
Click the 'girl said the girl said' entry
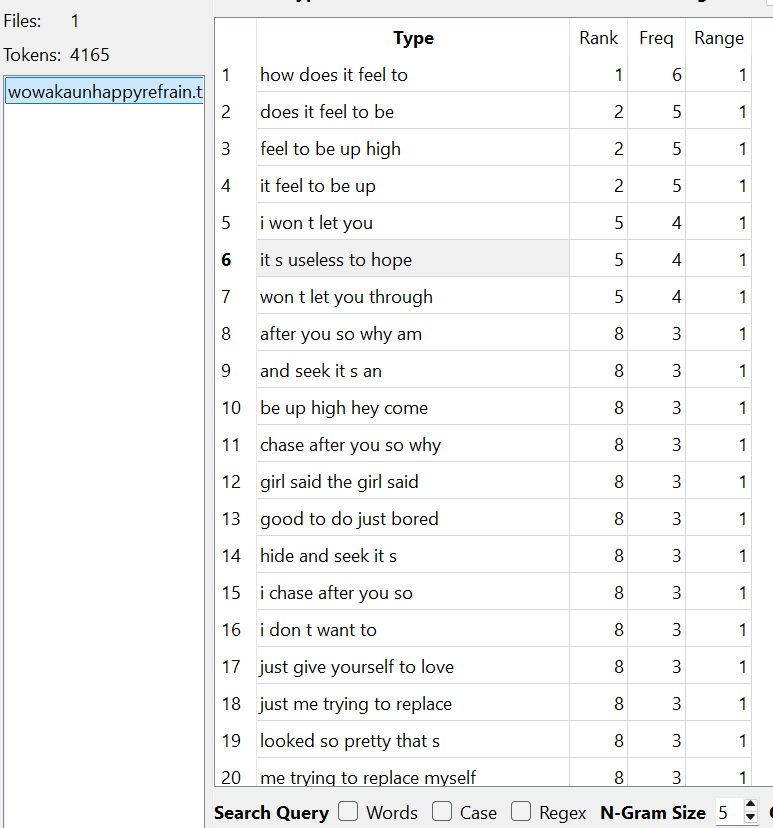pyautogui.click(x=339, y=482)
